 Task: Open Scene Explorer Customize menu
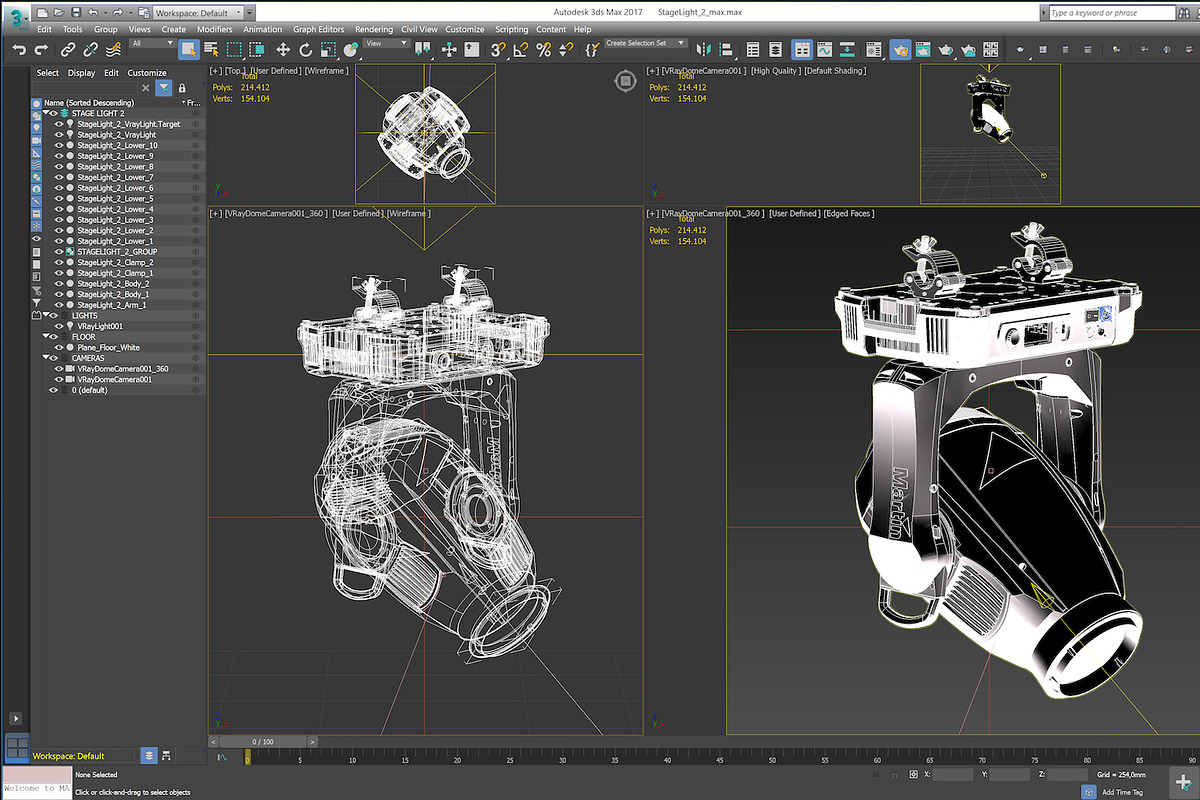pos(147,73)
